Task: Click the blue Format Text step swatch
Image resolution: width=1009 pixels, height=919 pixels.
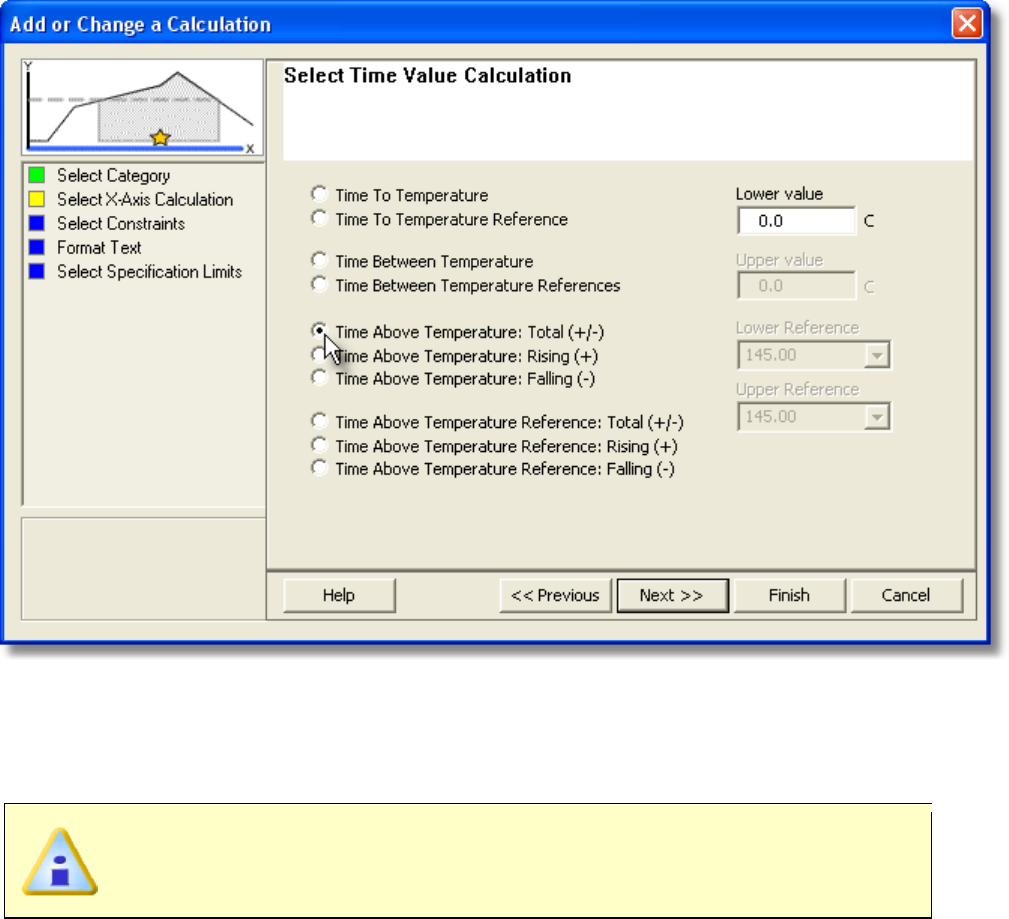Action: (37, 247)
